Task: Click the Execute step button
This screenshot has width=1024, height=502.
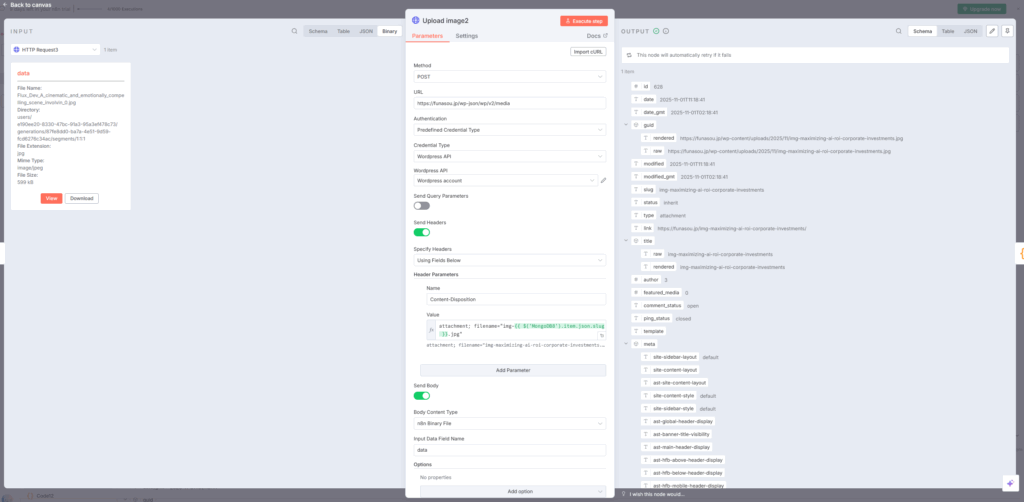Action: (x=582, y=20)
